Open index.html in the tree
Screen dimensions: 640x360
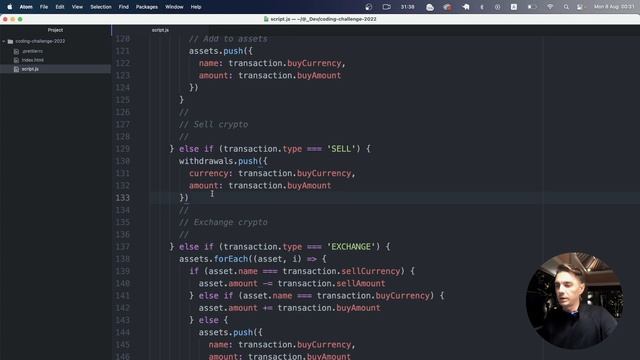33,60
